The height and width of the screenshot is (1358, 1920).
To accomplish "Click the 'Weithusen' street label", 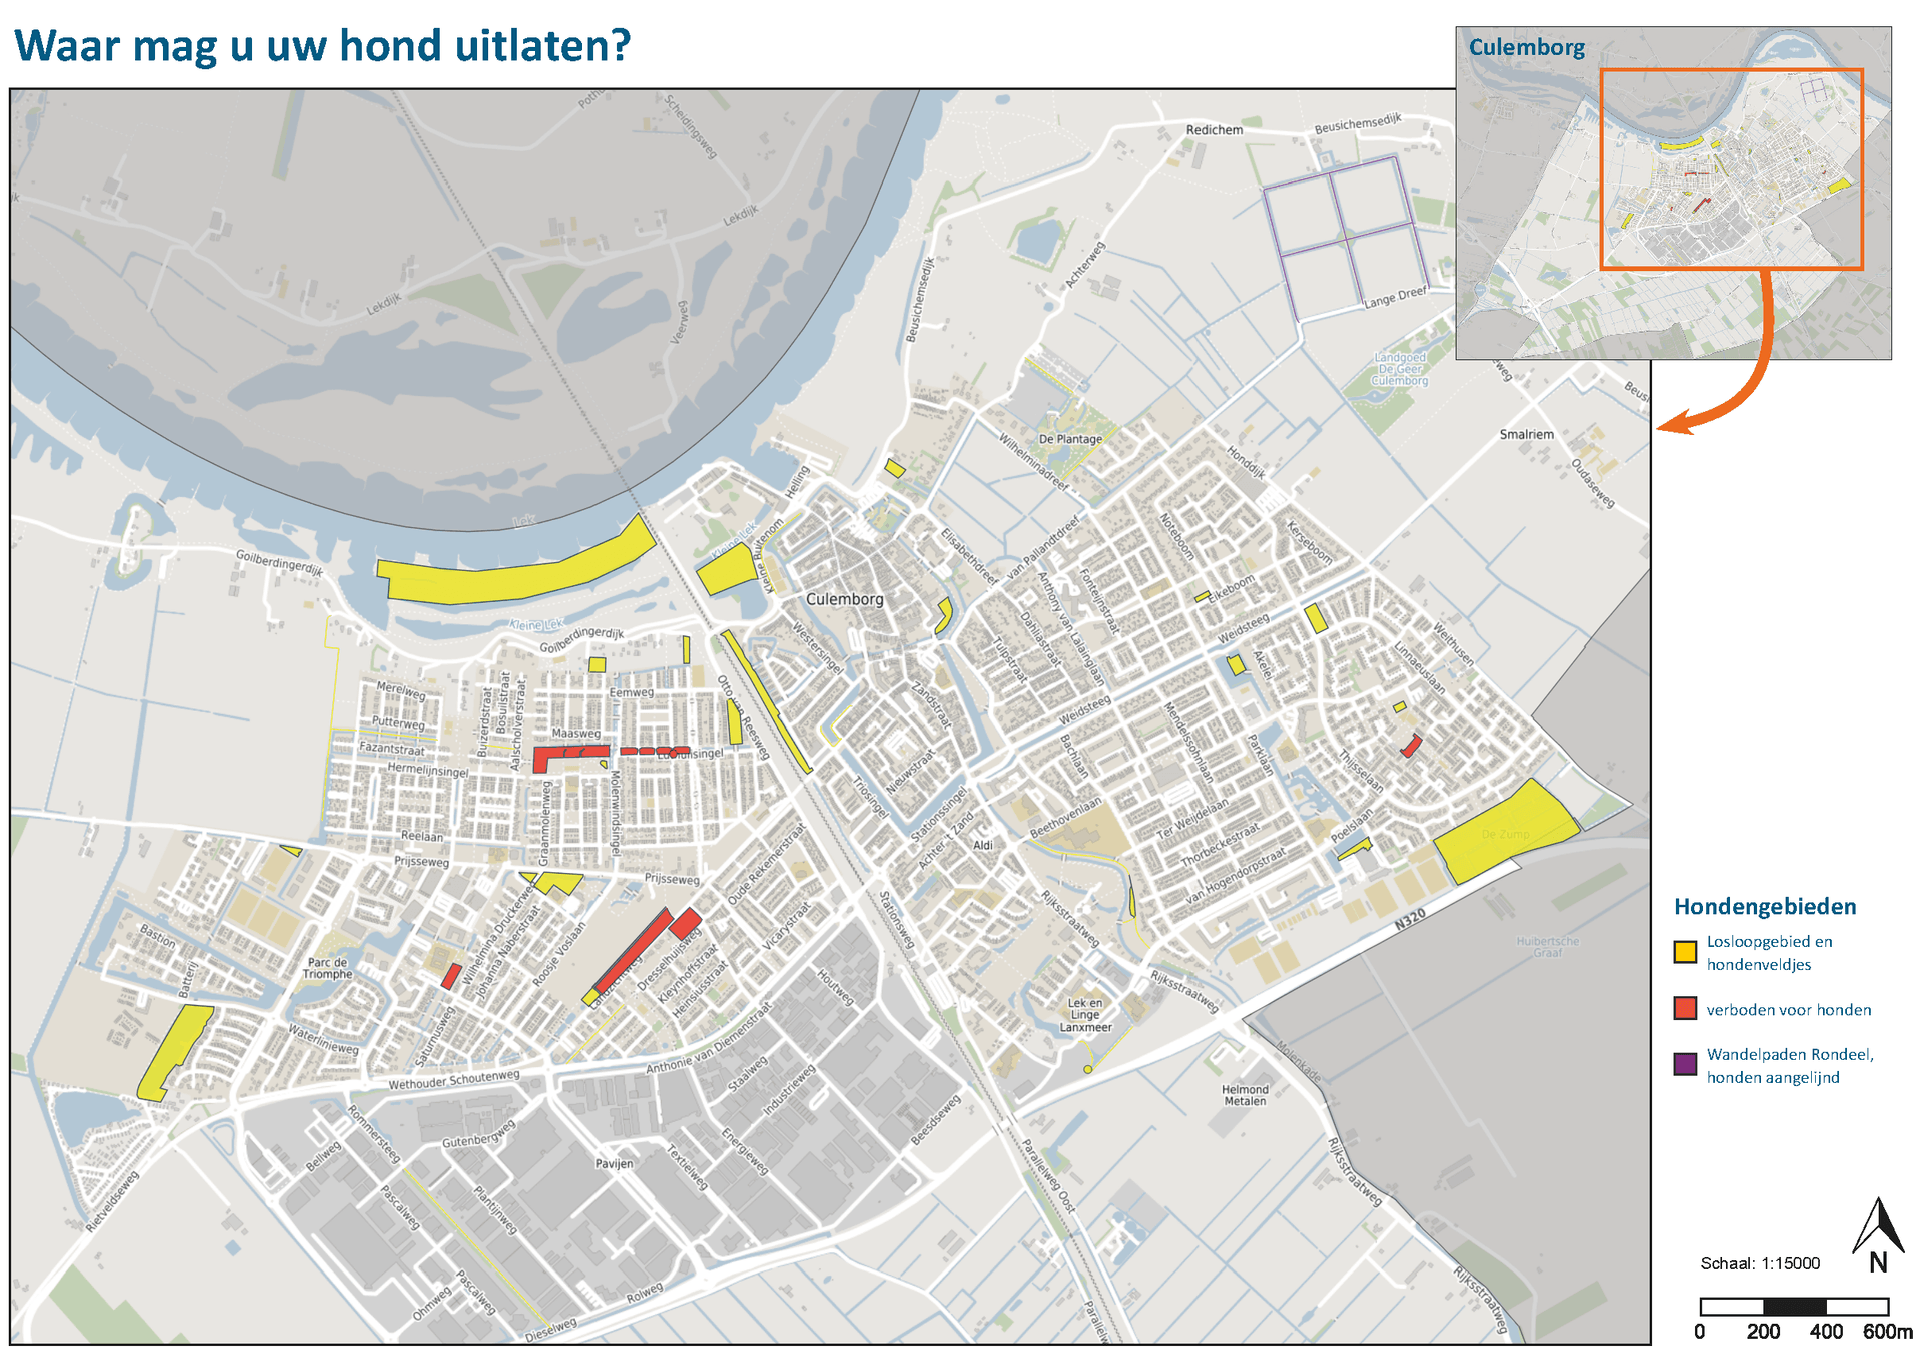I will pyautogui.click(x=1453, y=644).
